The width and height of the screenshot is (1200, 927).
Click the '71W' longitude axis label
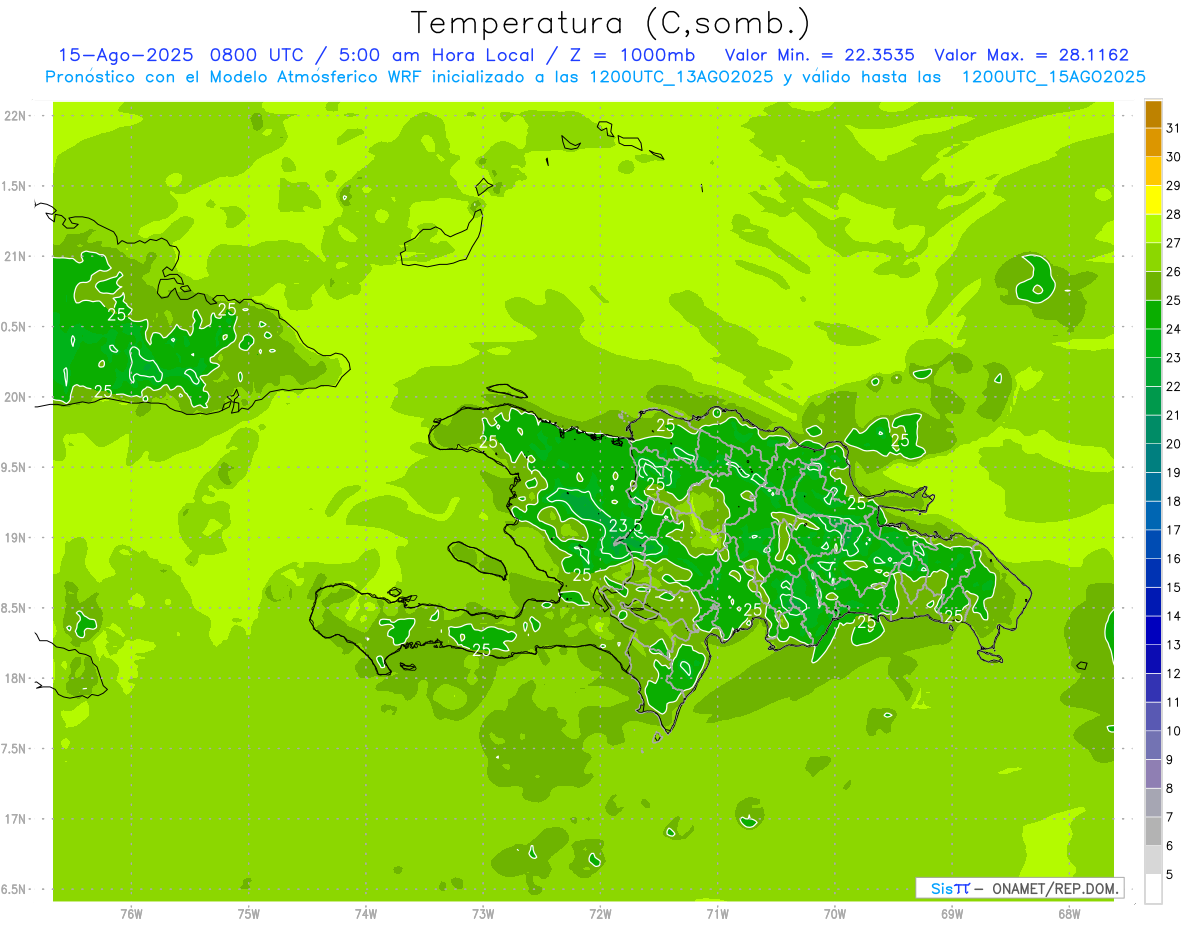pos(717,914)
